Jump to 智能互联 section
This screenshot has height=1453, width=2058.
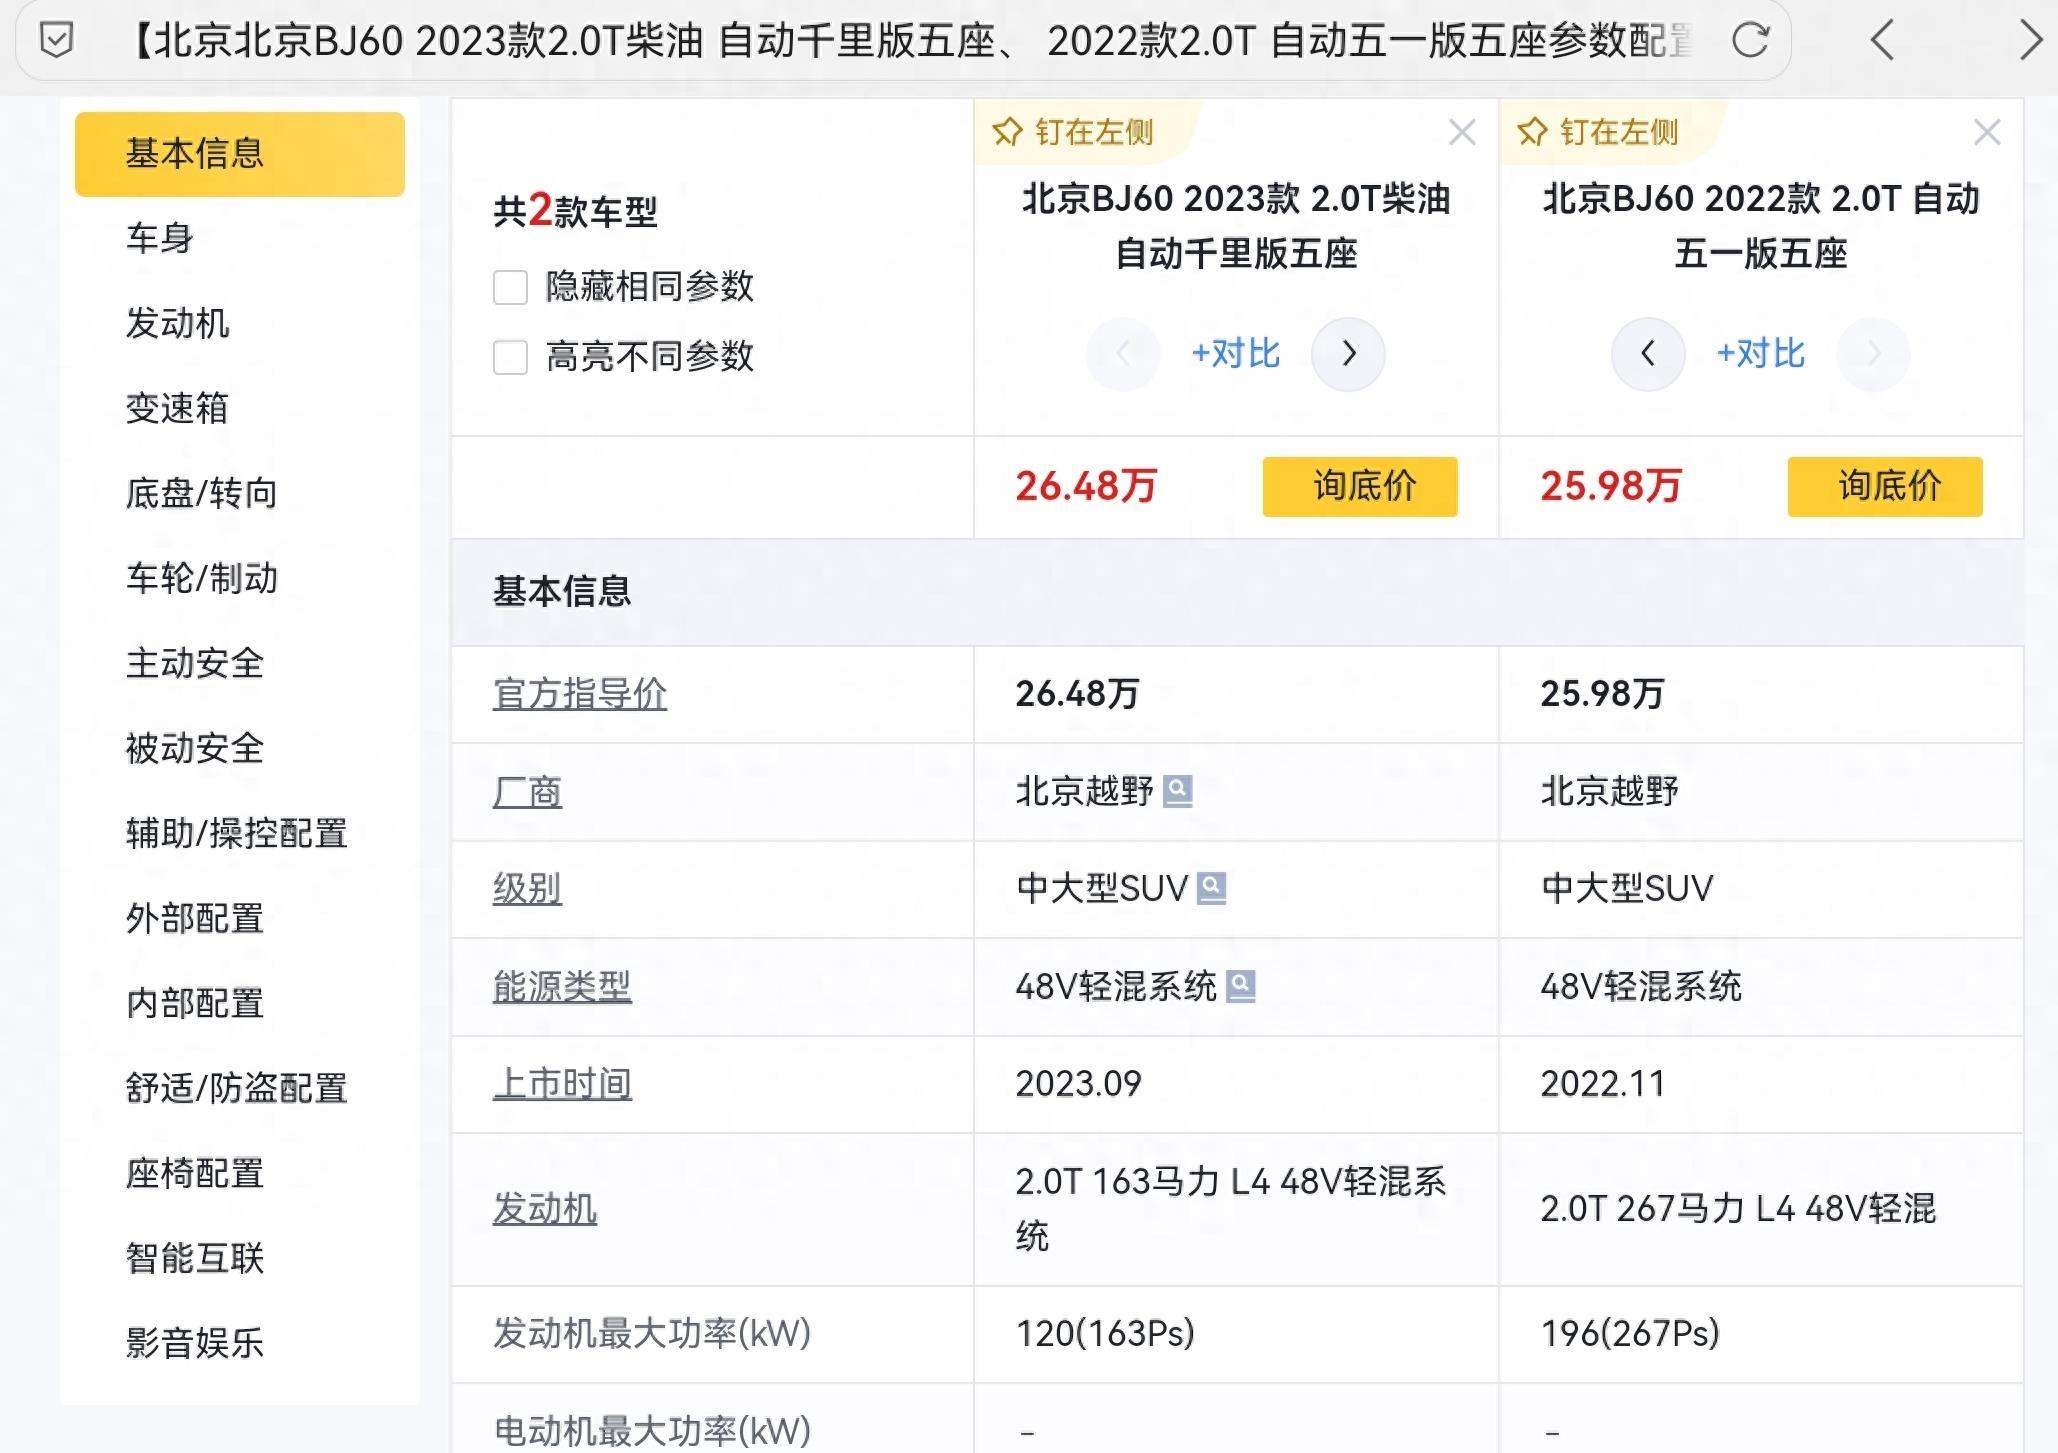coord(195,1259)
